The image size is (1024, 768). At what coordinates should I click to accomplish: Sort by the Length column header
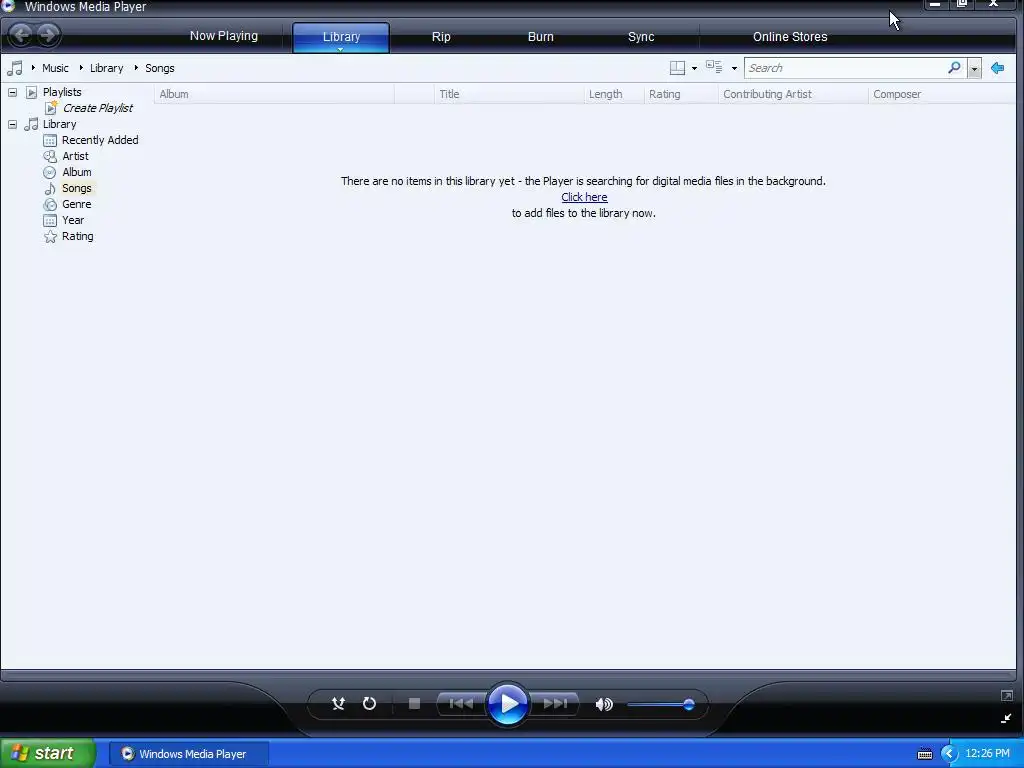(x=614, y=94)
